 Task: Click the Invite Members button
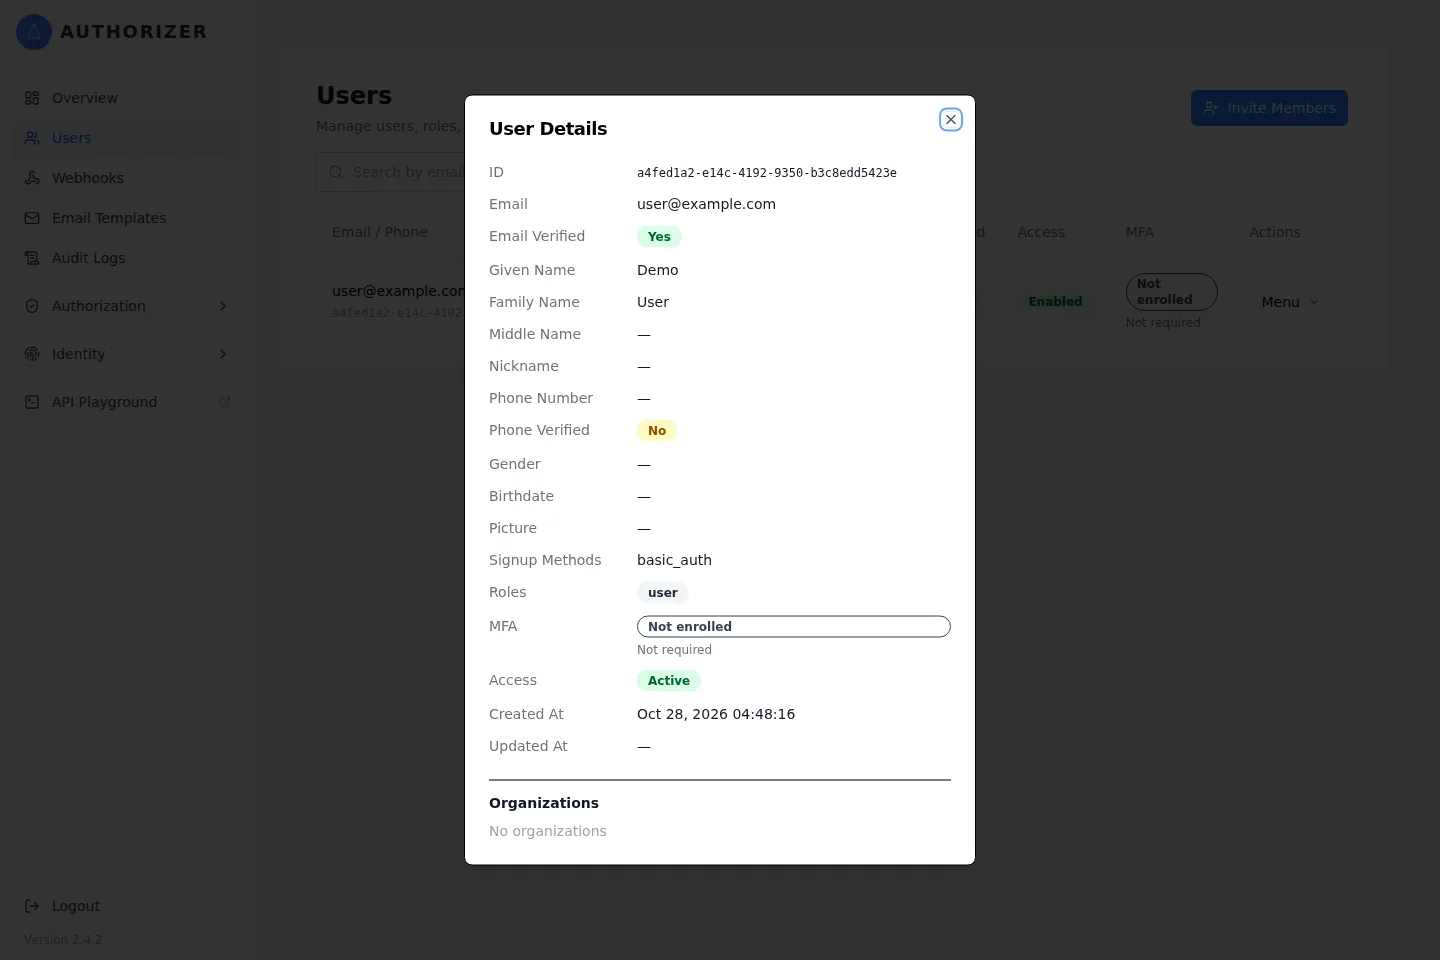[x=1269, y=108]
